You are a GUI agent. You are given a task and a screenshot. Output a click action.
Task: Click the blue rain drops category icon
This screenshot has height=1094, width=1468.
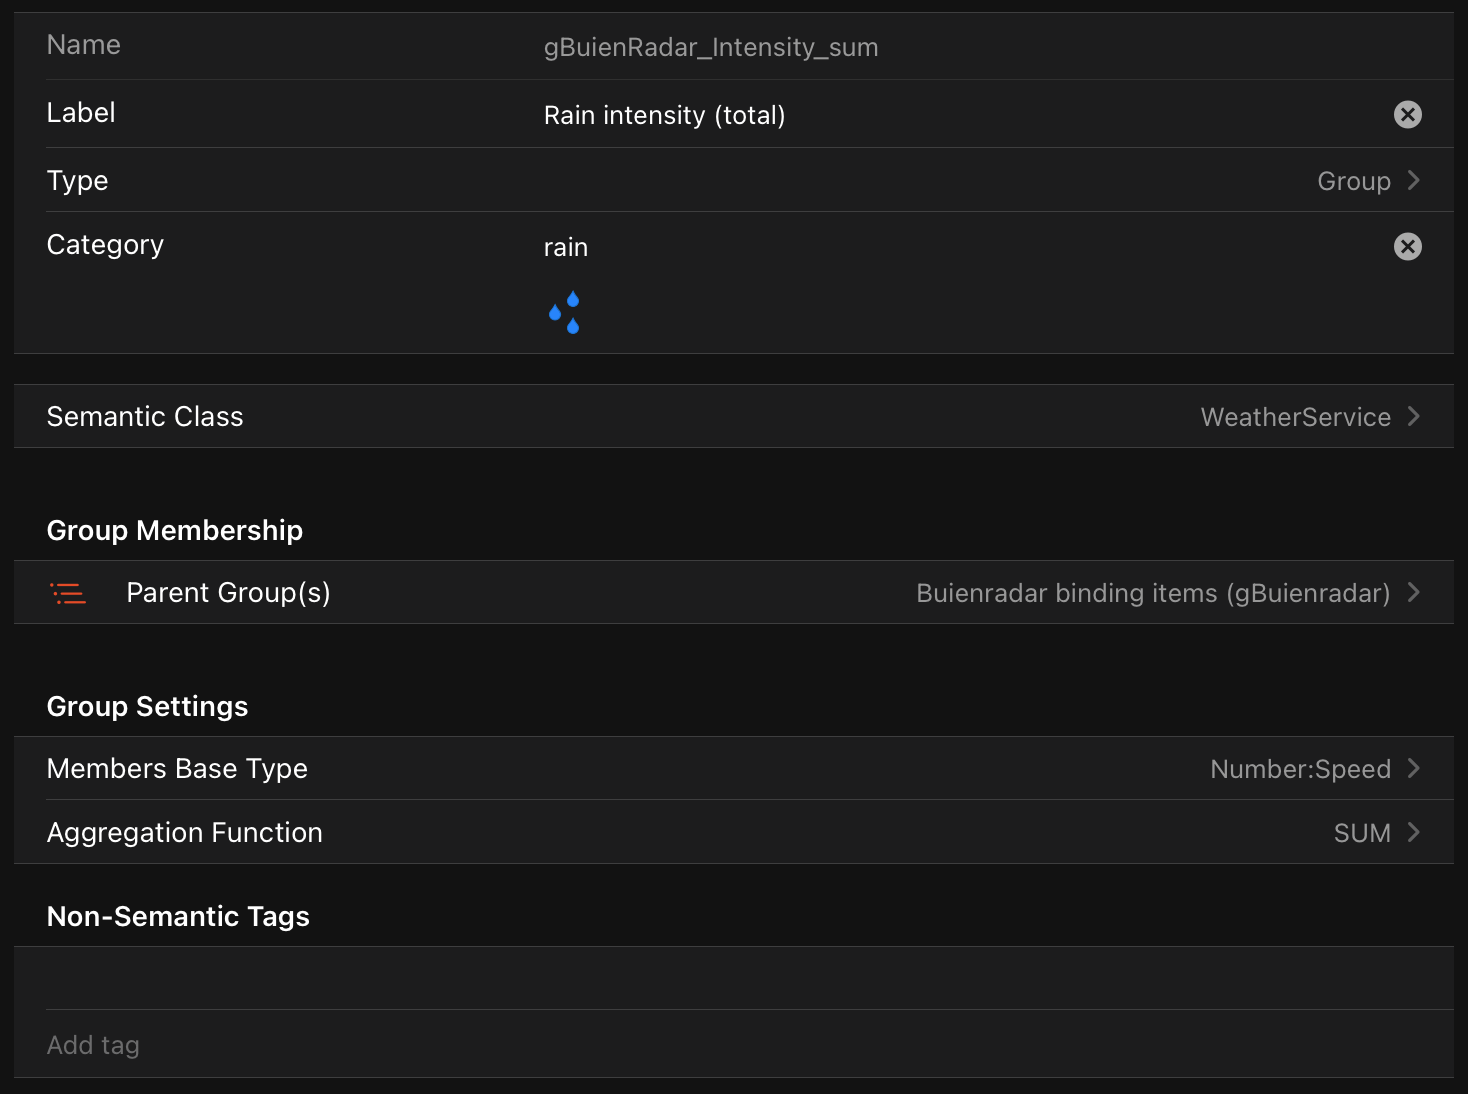tap(565, 313)
